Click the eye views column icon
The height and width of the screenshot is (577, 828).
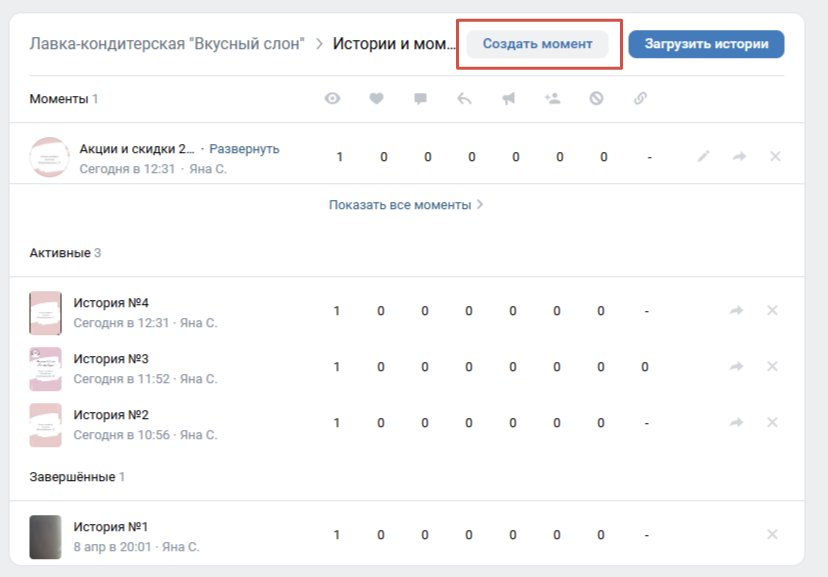point(332,98)
